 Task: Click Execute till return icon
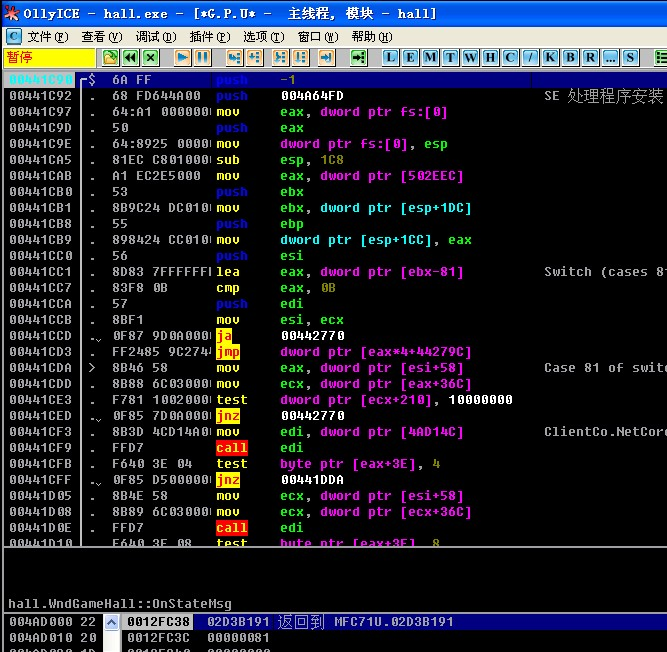326,58
